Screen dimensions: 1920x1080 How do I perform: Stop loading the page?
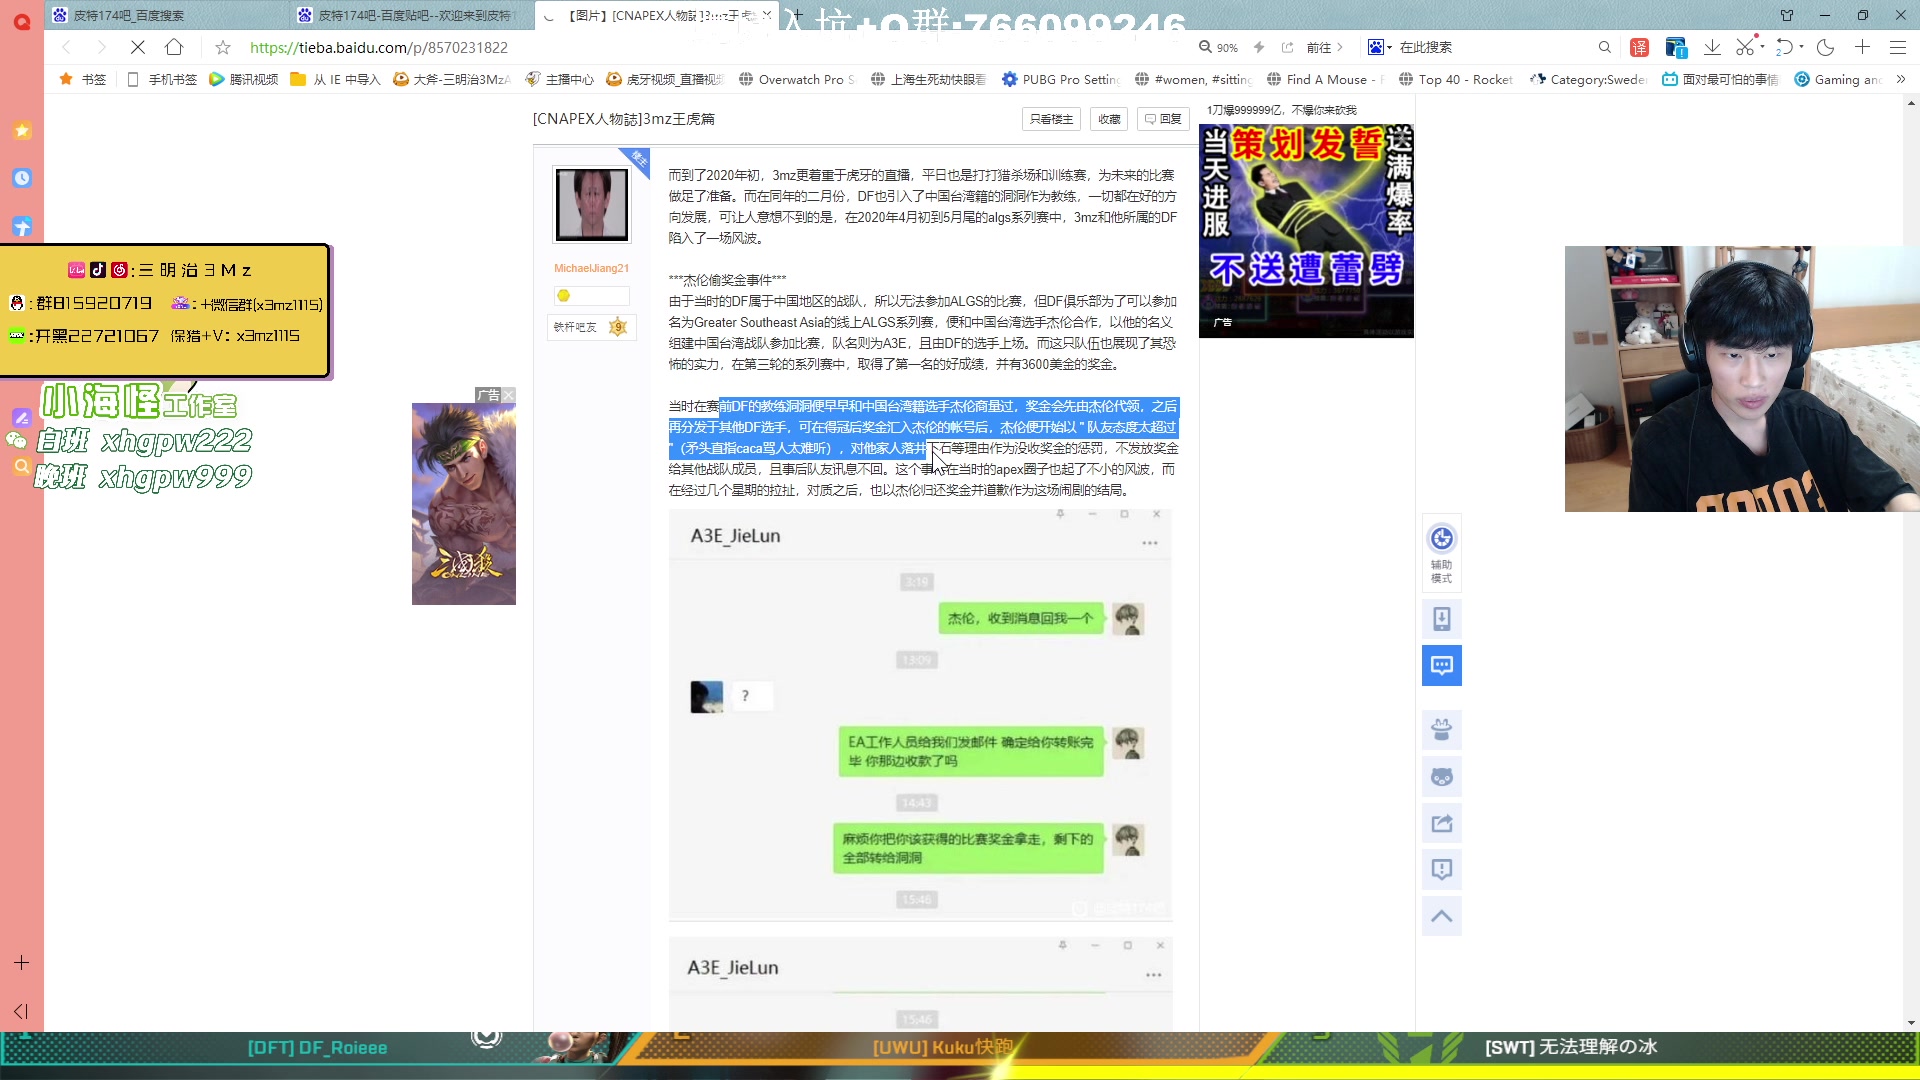pos(138,47)
